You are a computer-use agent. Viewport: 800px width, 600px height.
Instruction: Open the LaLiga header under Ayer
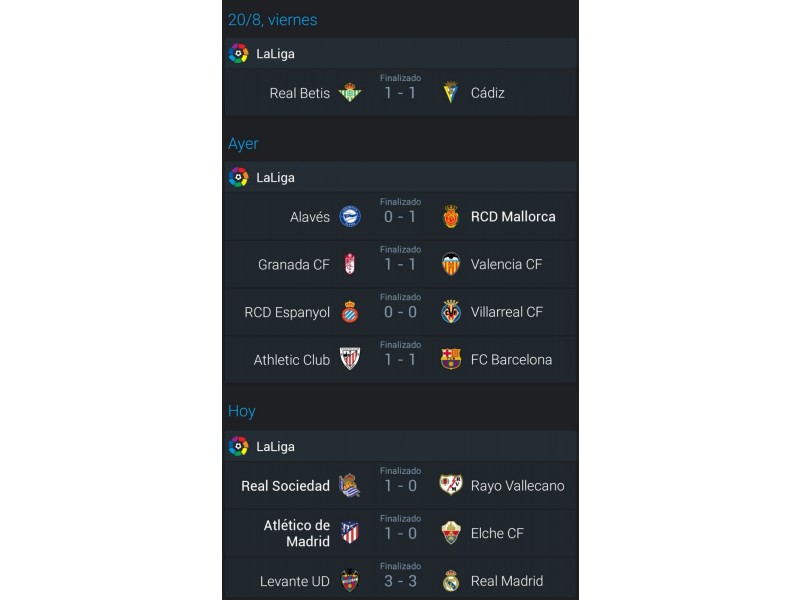[x=400, y=177]
